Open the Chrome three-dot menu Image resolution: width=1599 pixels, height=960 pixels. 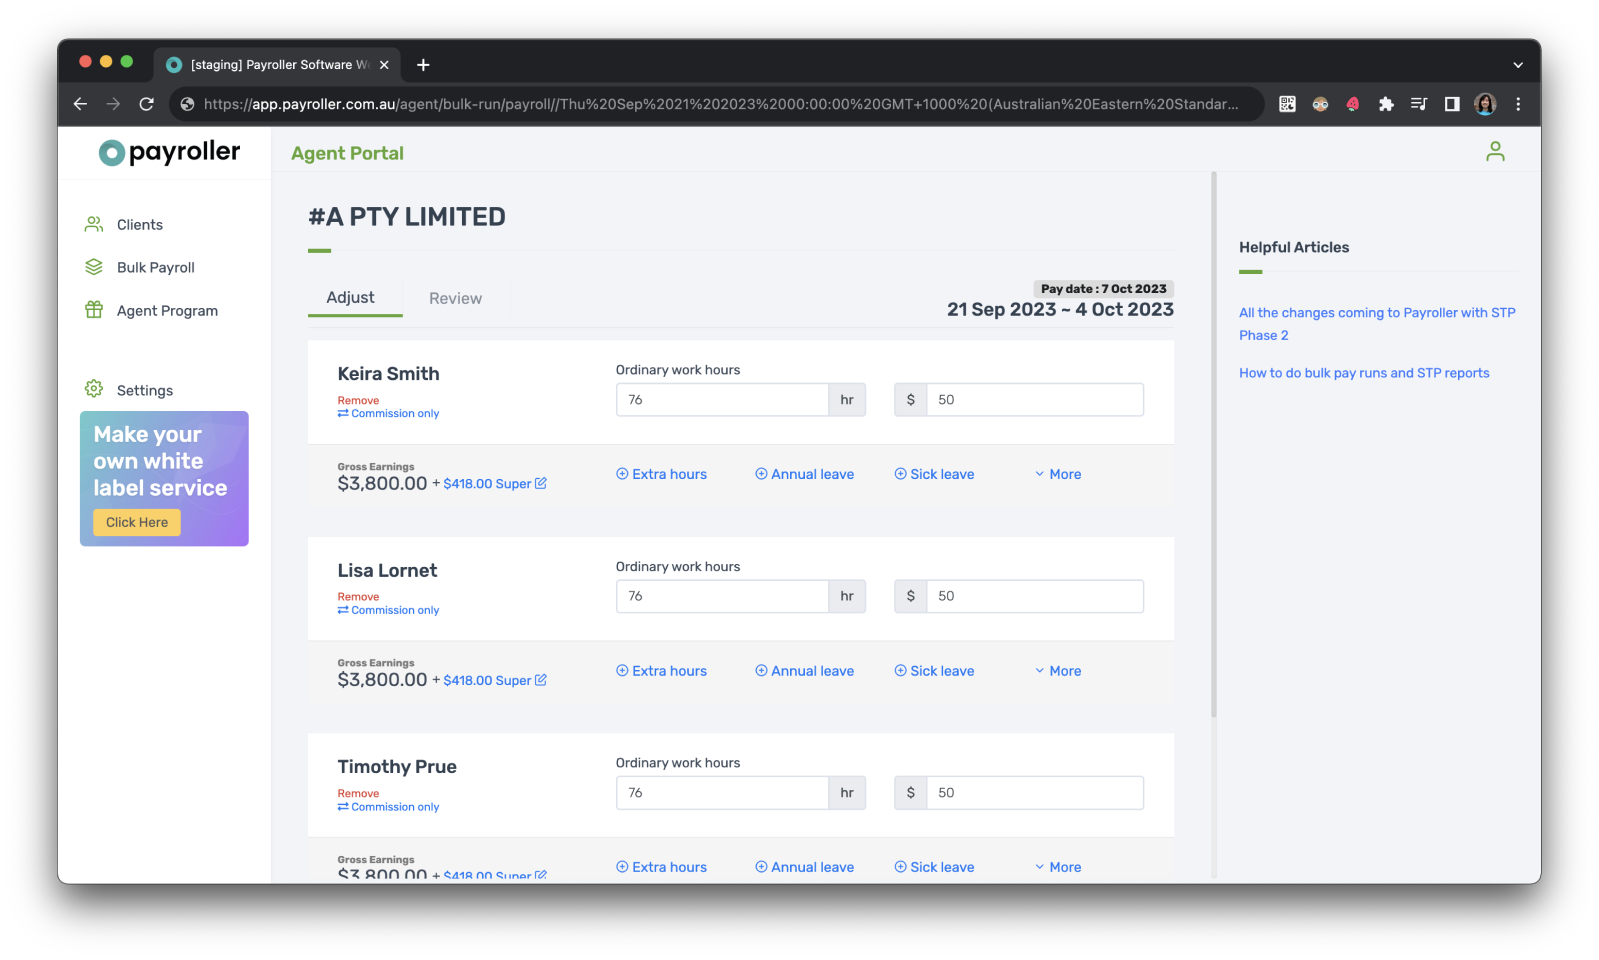[1518, 104]
